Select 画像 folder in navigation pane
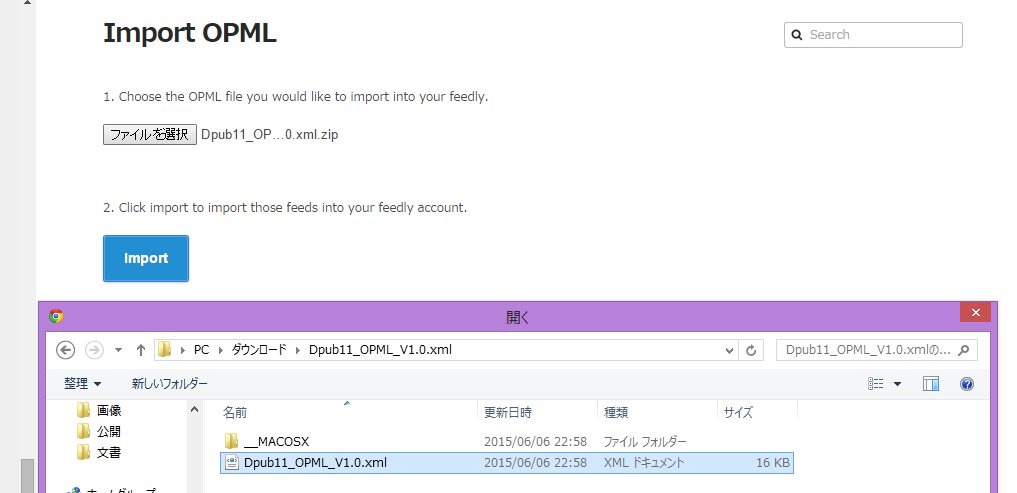This screenshot has height=493, width=1017. coord(109,411)
